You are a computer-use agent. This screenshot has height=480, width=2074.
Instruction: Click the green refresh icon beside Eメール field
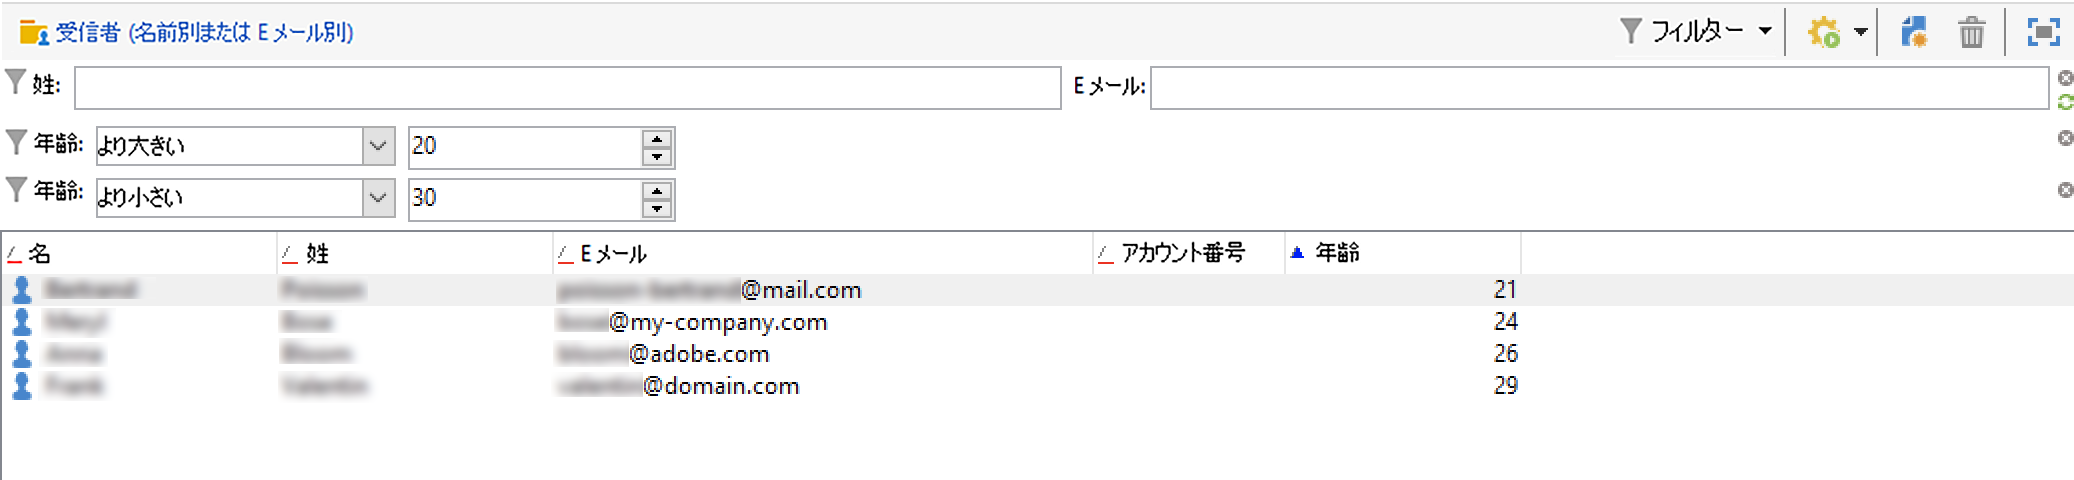[x=2065, y=101]
